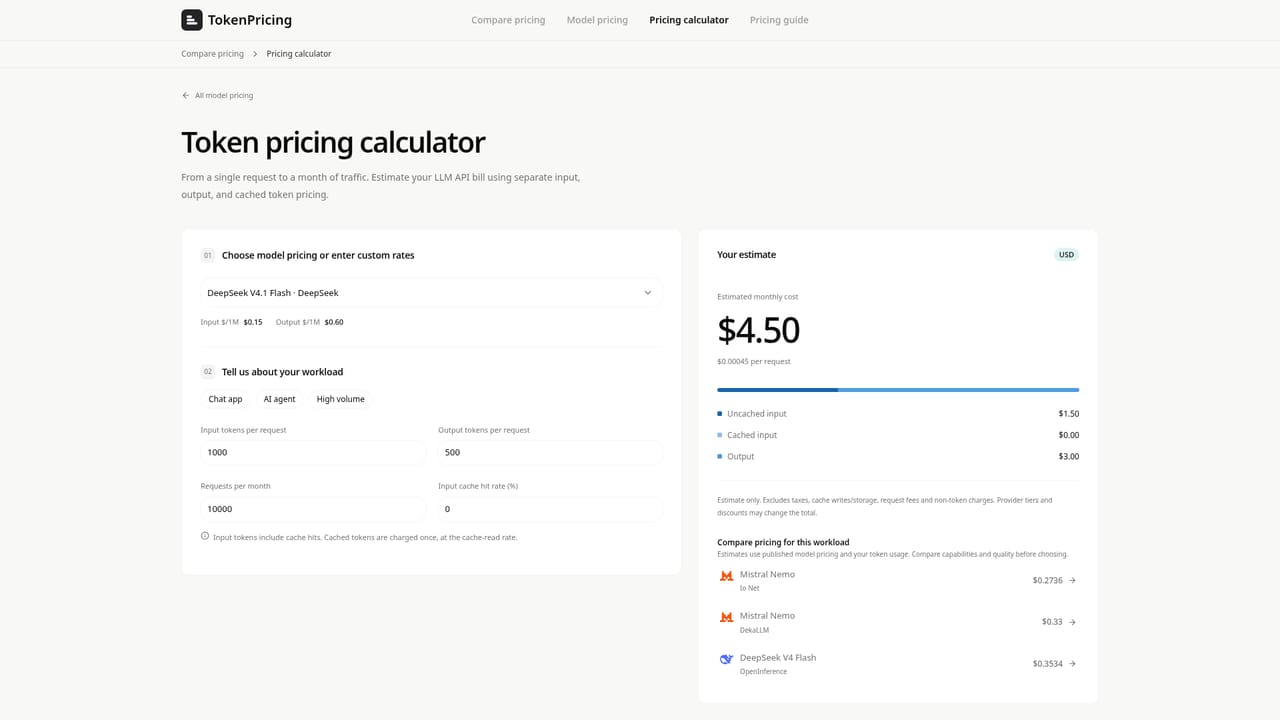The width and height of the screenshot is (1280, 720).
Task: Click the DeepSeek V4 Flash whale logo
Action: click(x=727, y=659)
